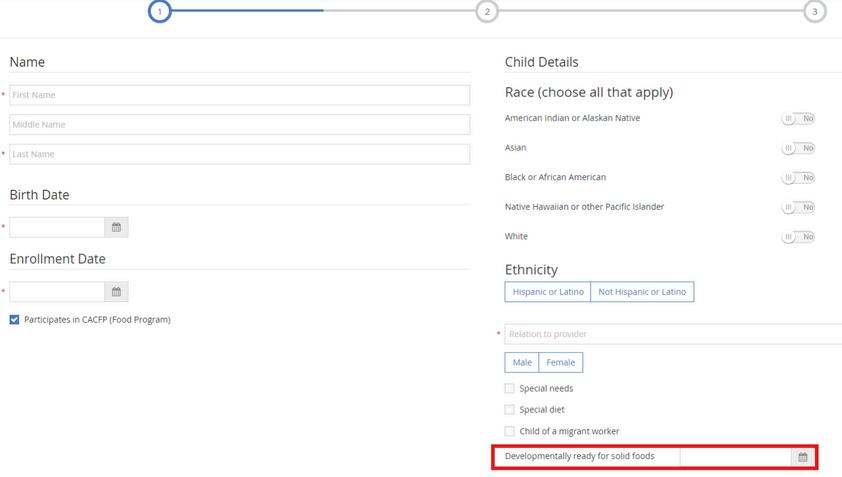Open the solid foods date calendar
This screenshot has height=477, width=842.
(802, 457)
